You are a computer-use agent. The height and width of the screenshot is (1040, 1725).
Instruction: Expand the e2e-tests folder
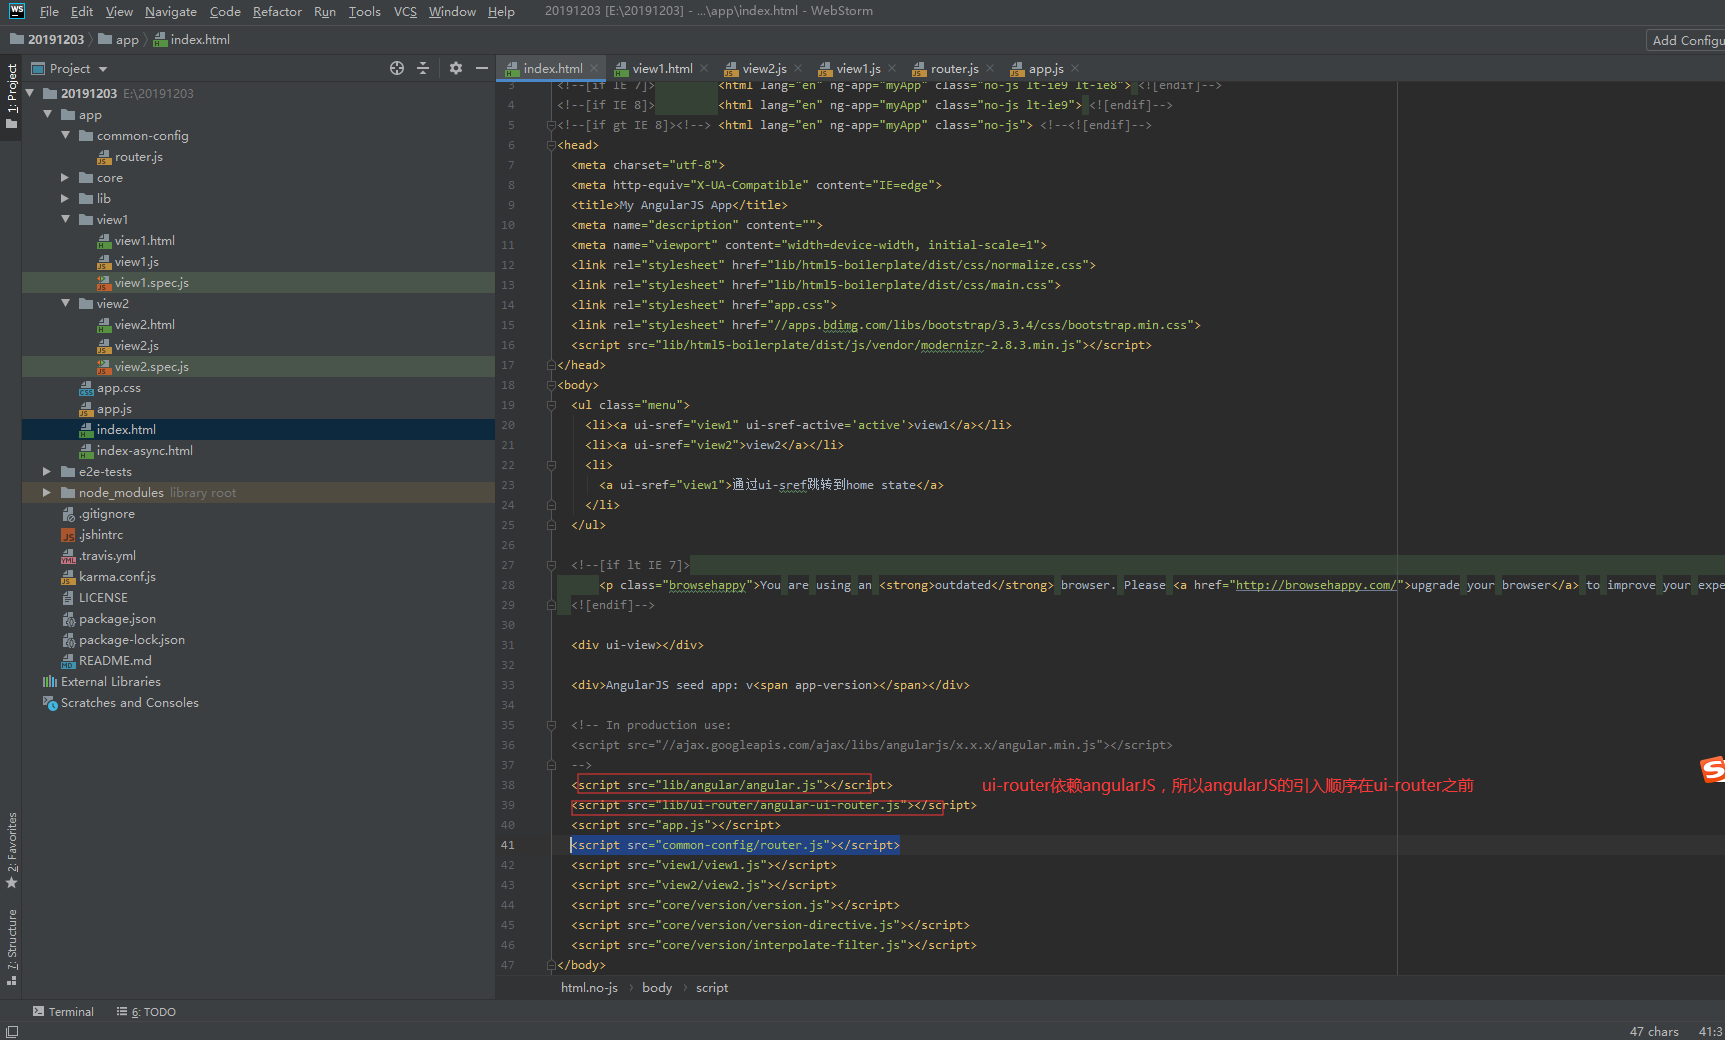(48, 471)
